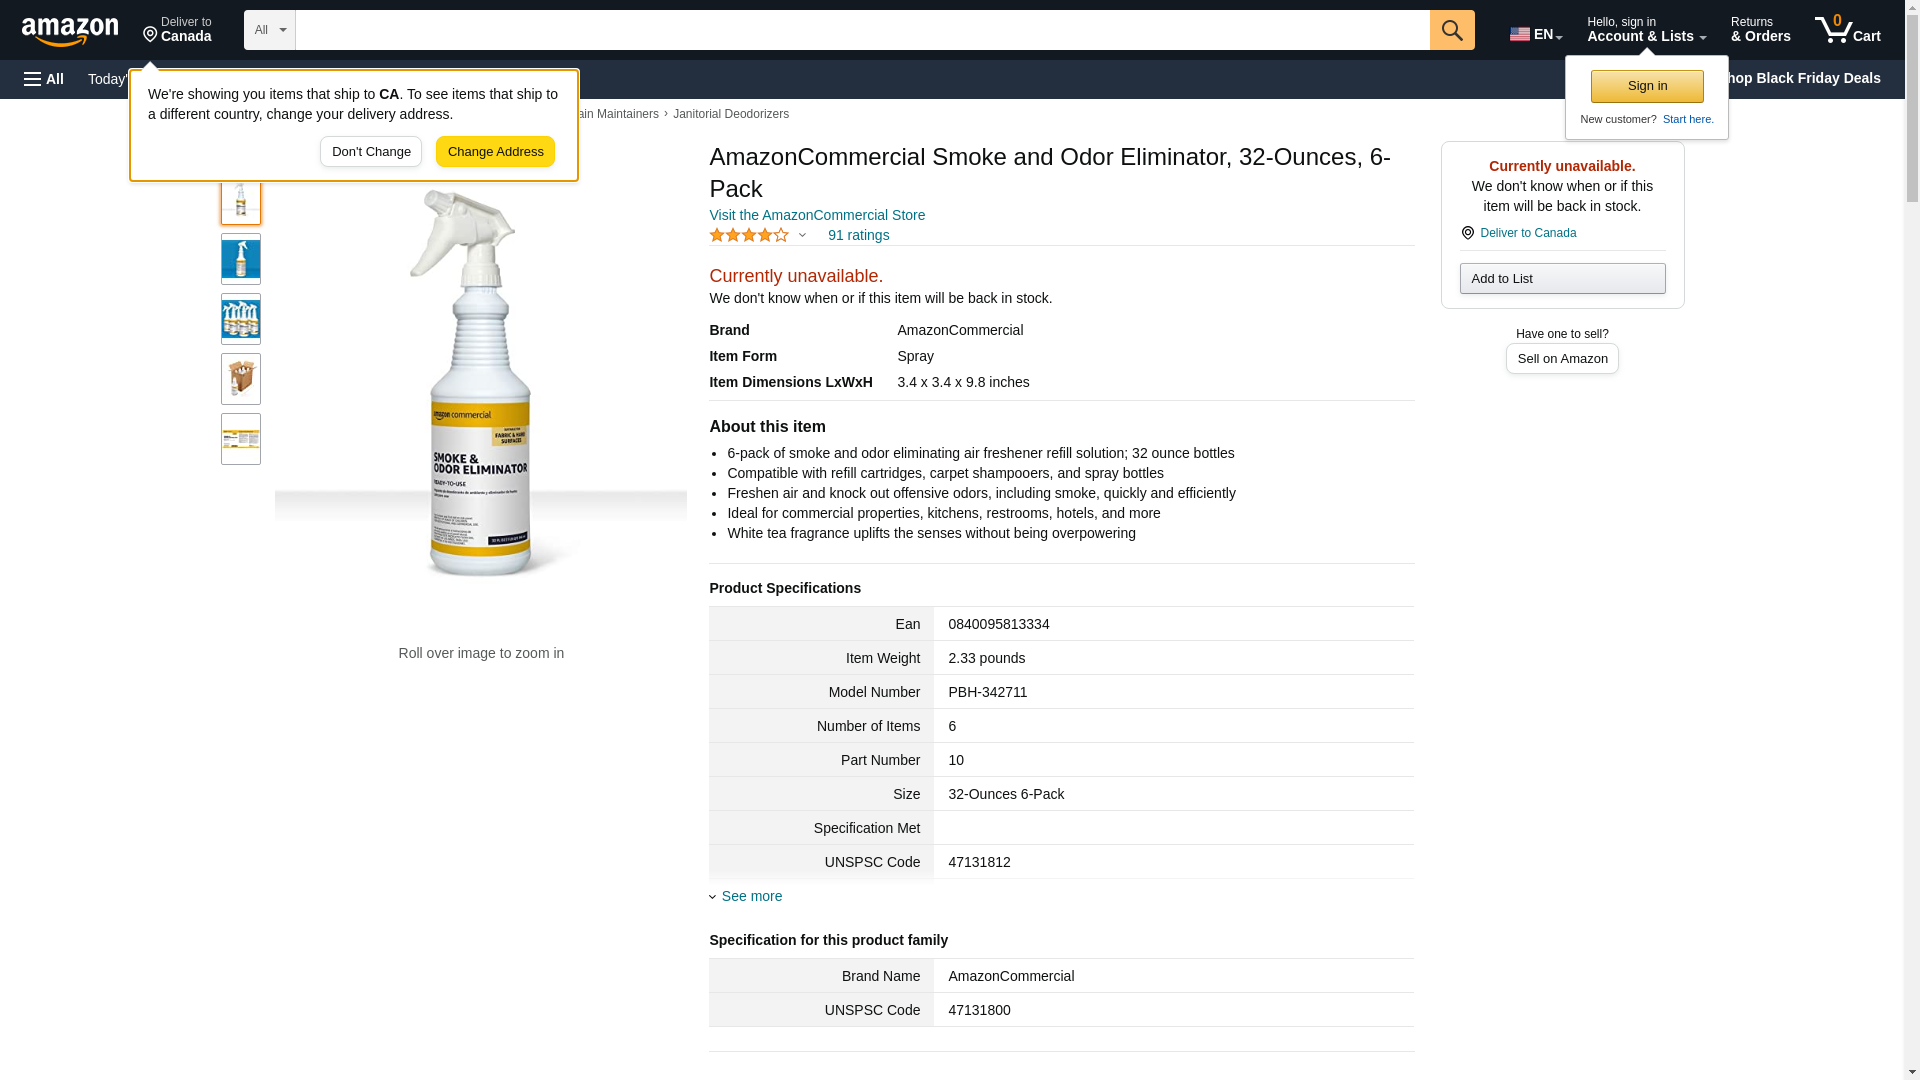1920x1080 pixels.
Task: Open the Account & Lists menu
Action: (1646, 29)
